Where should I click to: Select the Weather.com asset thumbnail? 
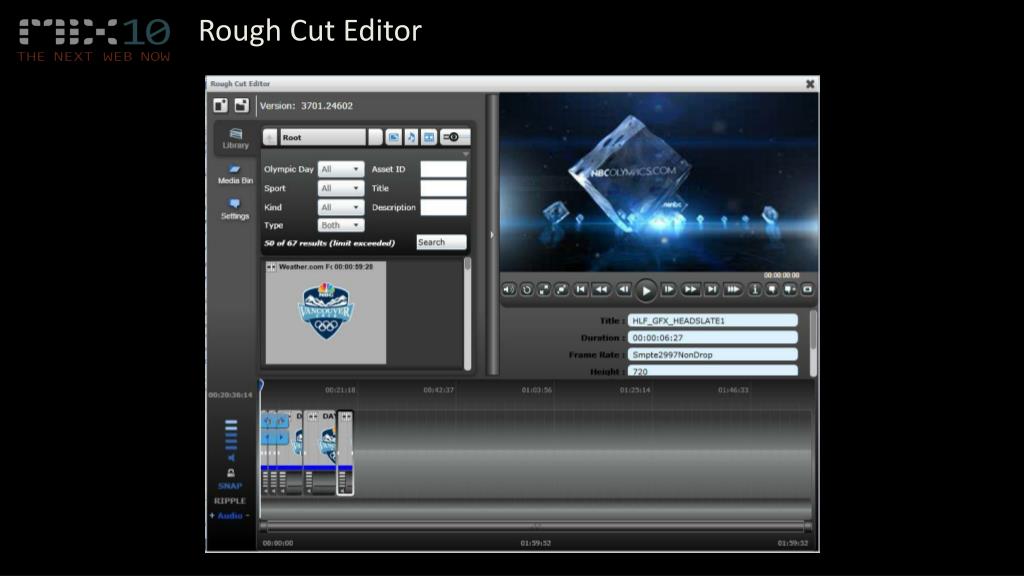coord(326,313)
